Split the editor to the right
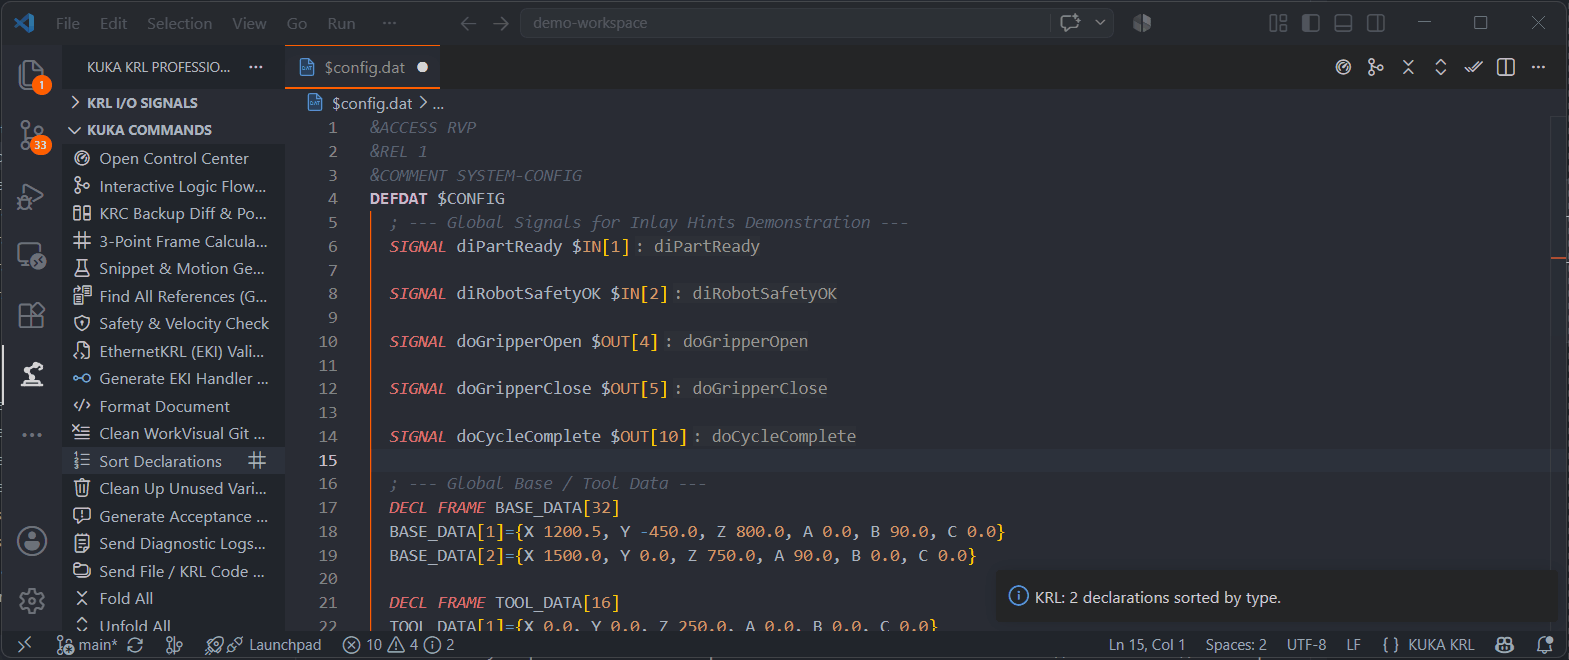The height and width of the screenshot is (660, 1569). click(x=1506, y=67)
